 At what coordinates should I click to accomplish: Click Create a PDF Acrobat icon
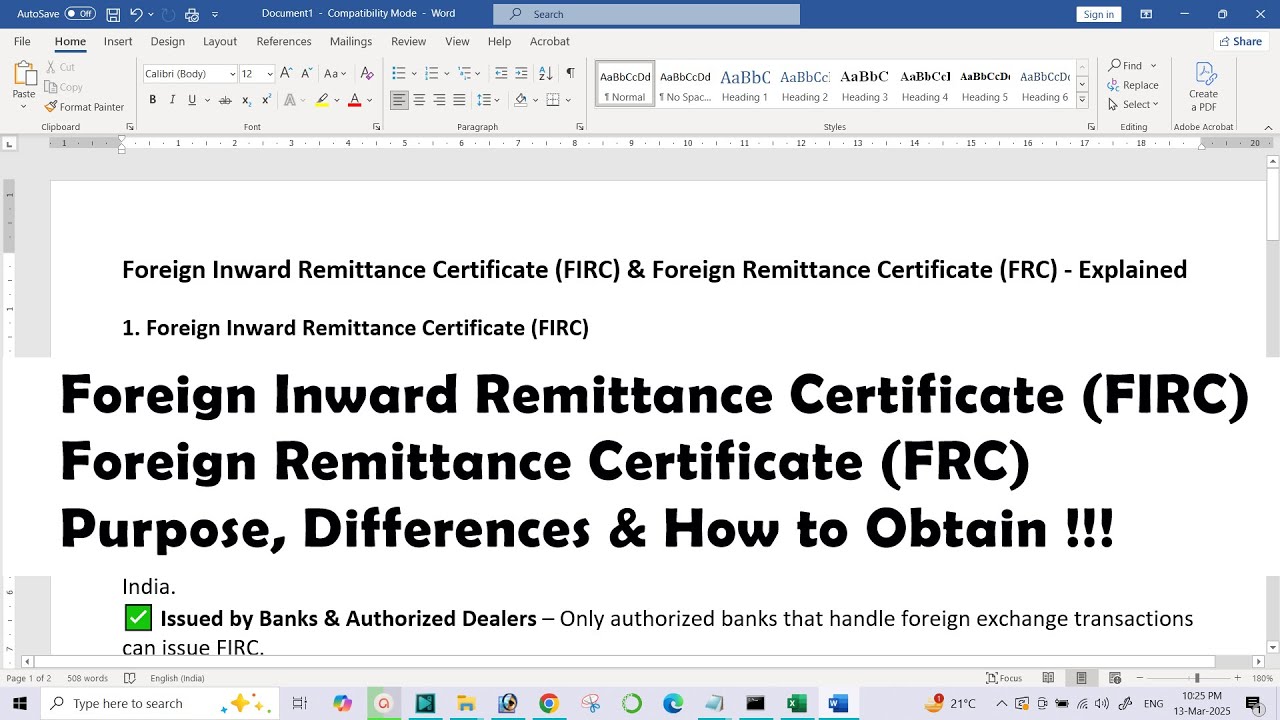point(1204,86)
